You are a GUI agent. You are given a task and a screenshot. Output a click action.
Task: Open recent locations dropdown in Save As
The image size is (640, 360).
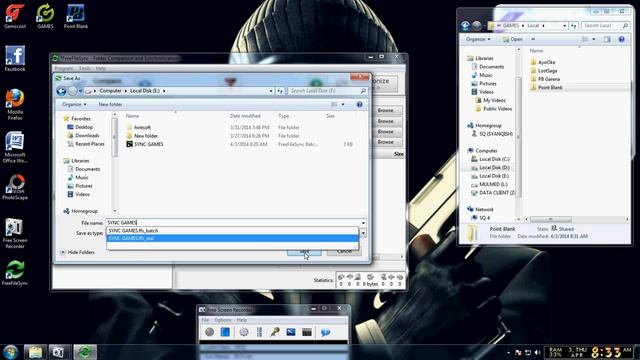[80, 91]
